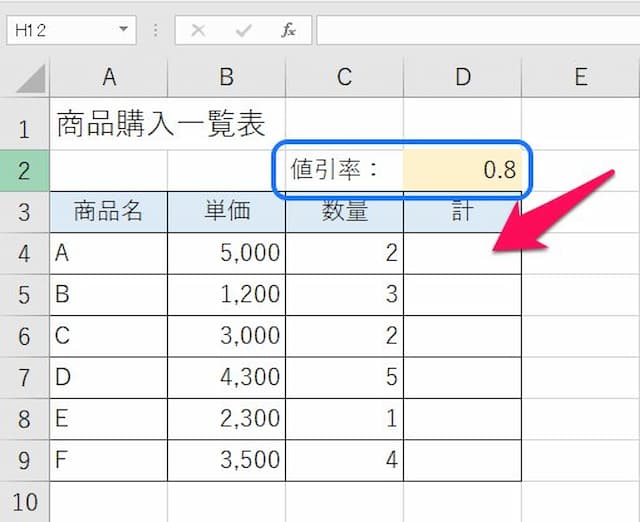This screenshot has width=640, height=522.
Task: Click the unit price cell 3,500
Action: [227, 460]
